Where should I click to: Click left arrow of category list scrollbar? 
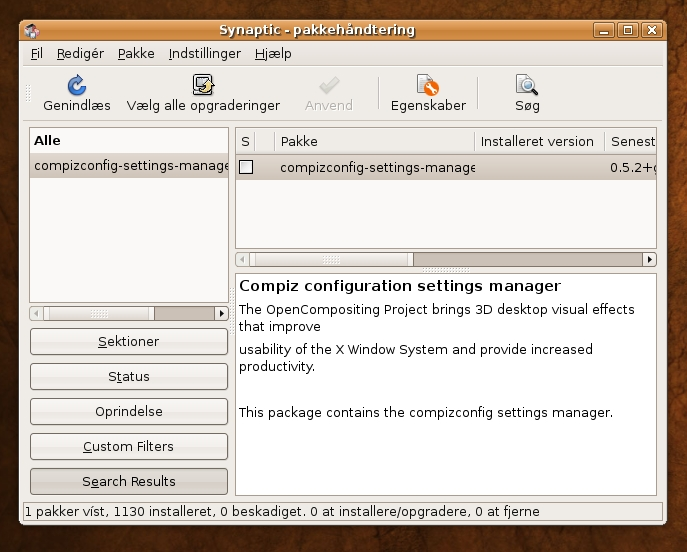tap(37, 313)
